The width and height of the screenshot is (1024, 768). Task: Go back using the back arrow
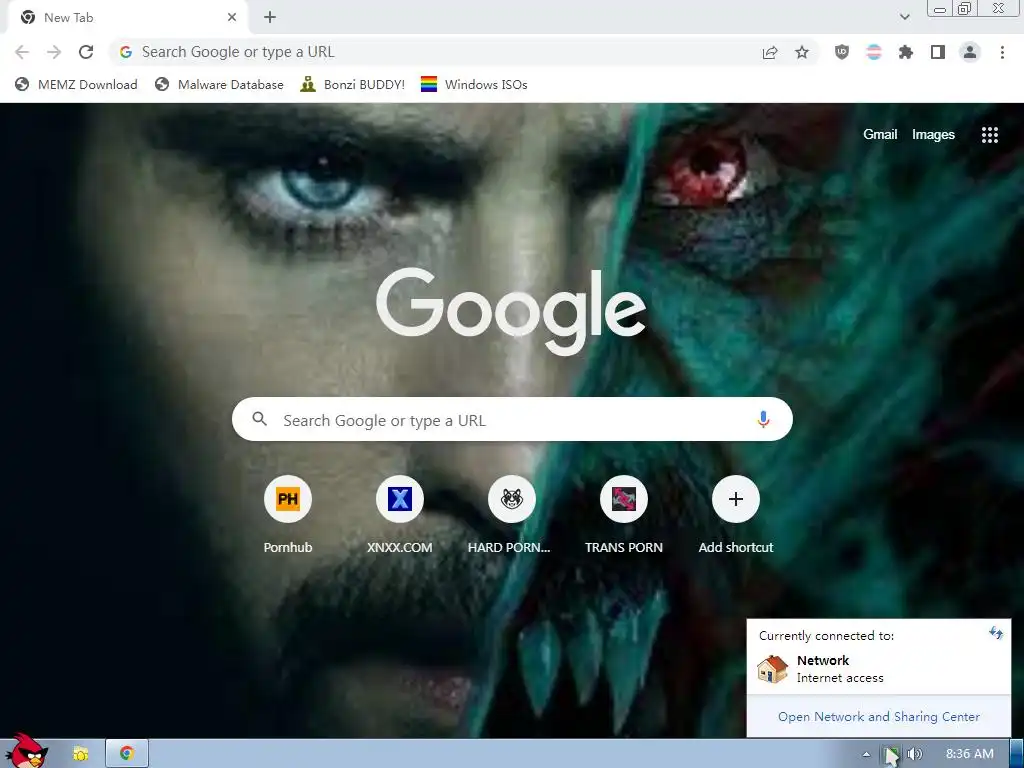(x=22, y=52)
